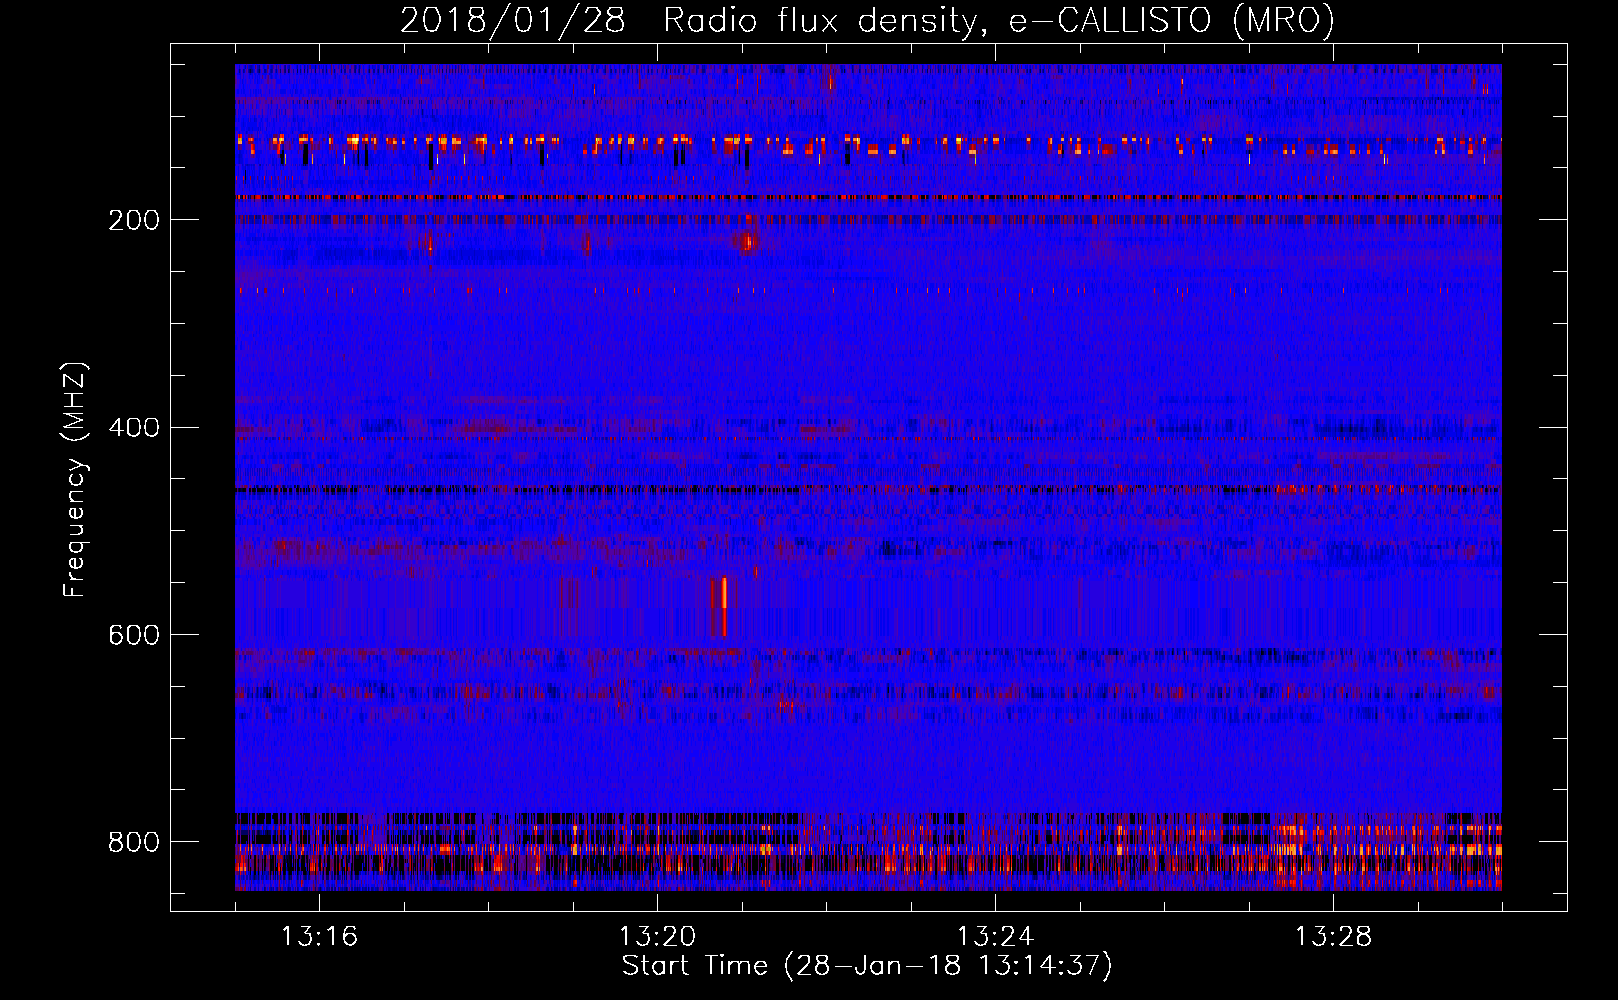Select the 200 frequency tick label

[x=133, y=220]
